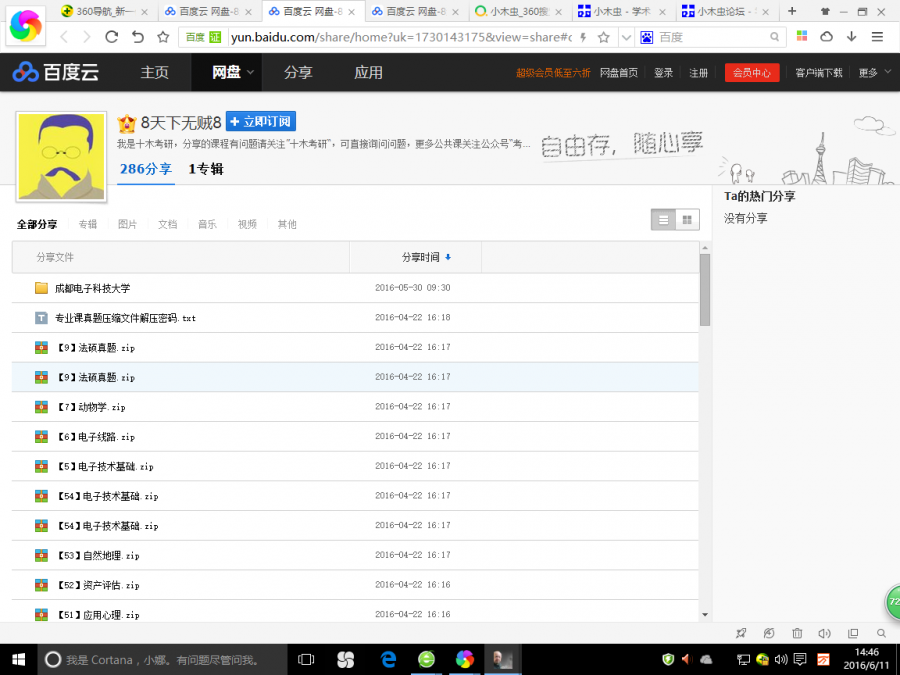This screenshot has height=675, width=900.
Task: Click inside the Baidu search box
Action: click(x=712, y=37)
